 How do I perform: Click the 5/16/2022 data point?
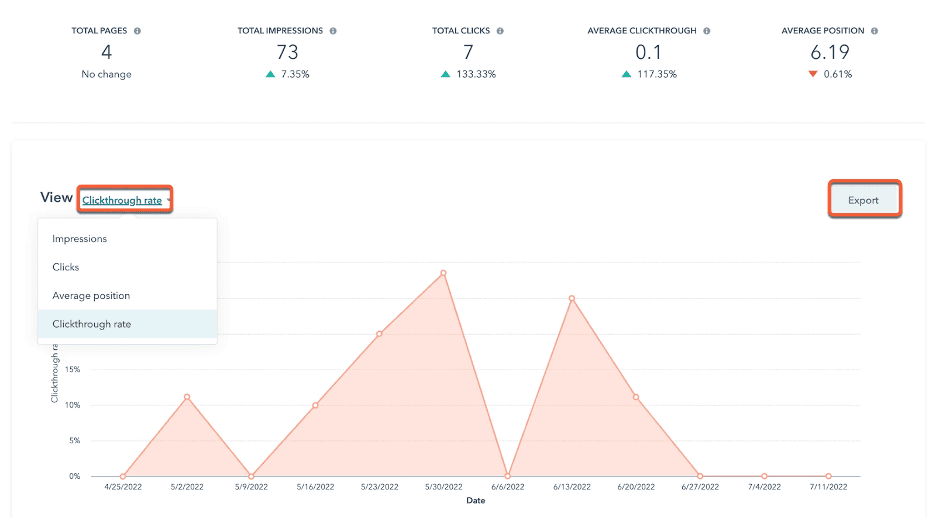[x=315, y=405]
